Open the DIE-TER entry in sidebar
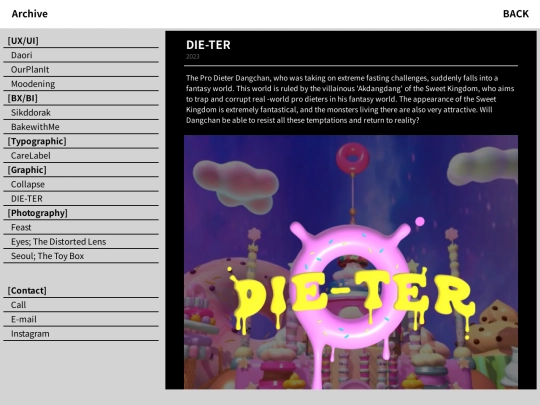Image resolution: width=540 pixels, height=405 pixels. [27, 199]
